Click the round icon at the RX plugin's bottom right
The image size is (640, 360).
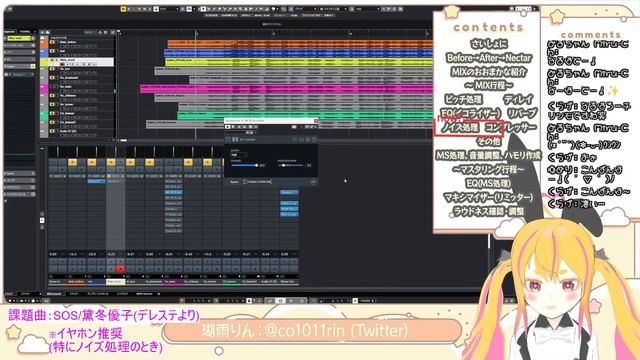pos(313,182)
